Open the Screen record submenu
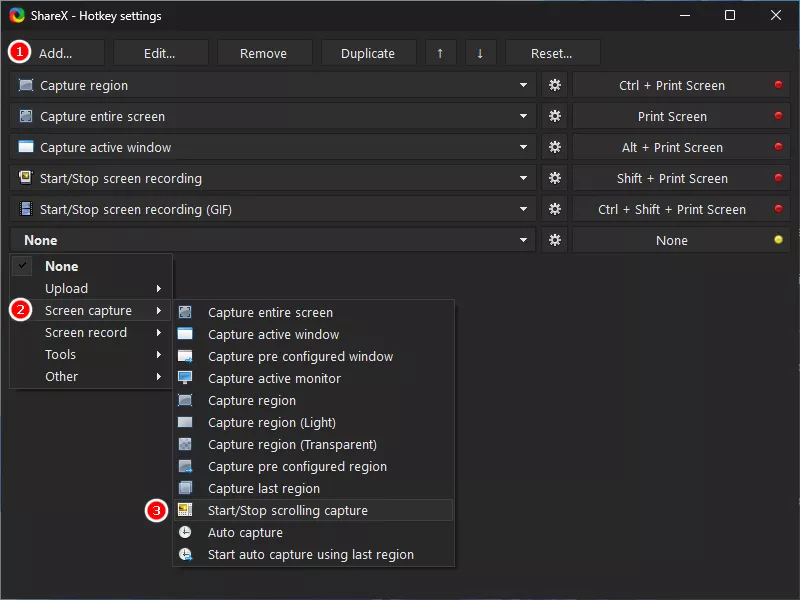Image resolution: width=800 pixels, height=600 pixels. [x=91, y=333]
